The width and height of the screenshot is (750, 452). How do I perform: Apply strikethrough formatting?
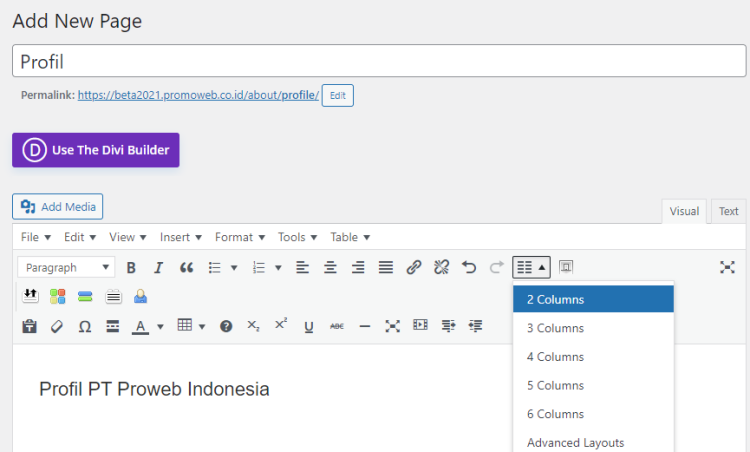coord(337,326)
